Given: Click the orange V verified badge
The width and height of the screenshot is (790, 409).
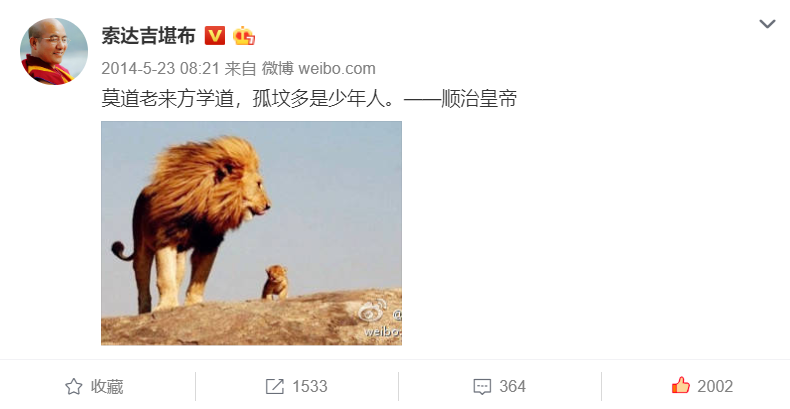Looking at the screenshot, I should pyautogui.click(x=215, y=36).
